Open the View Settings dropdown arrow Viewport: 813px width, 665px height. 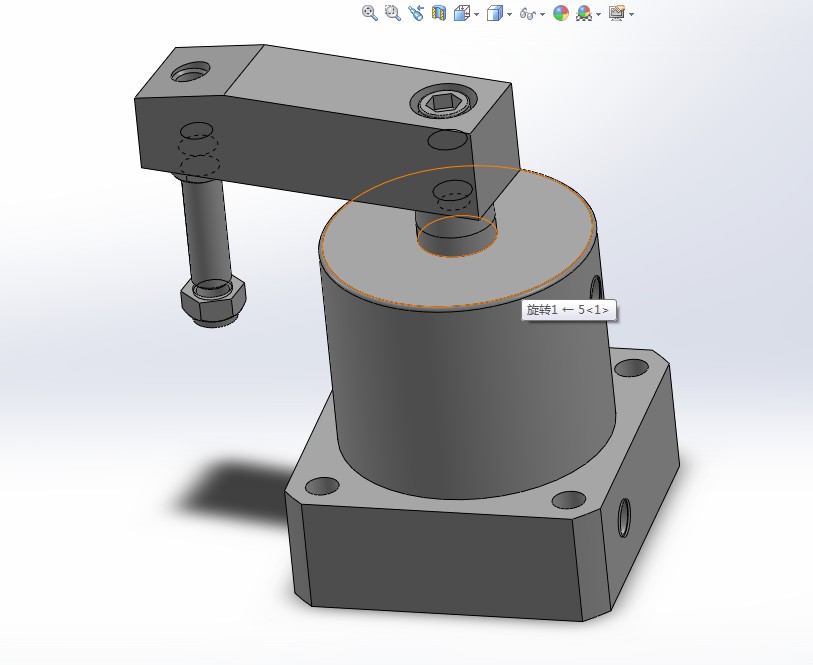[x=632, y=14]
